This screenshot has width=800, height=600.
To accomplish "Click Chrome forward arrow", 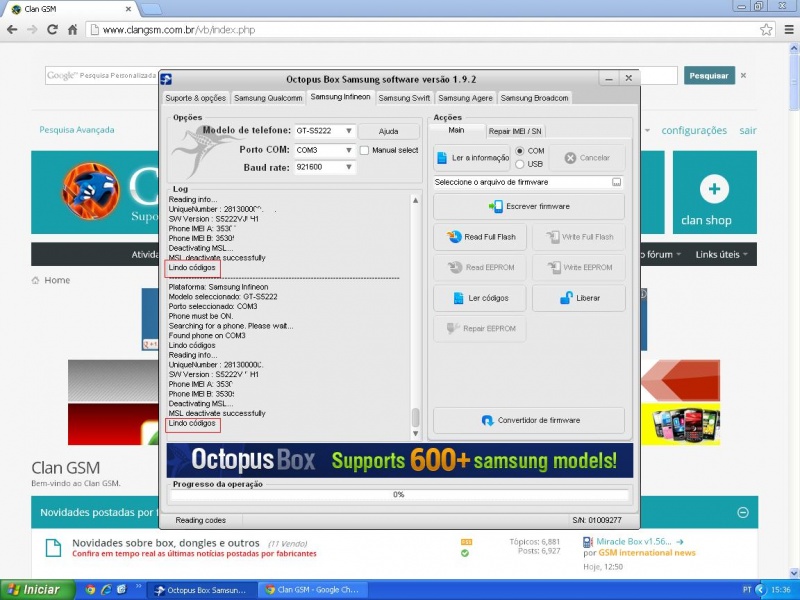I will pos(32,30).
